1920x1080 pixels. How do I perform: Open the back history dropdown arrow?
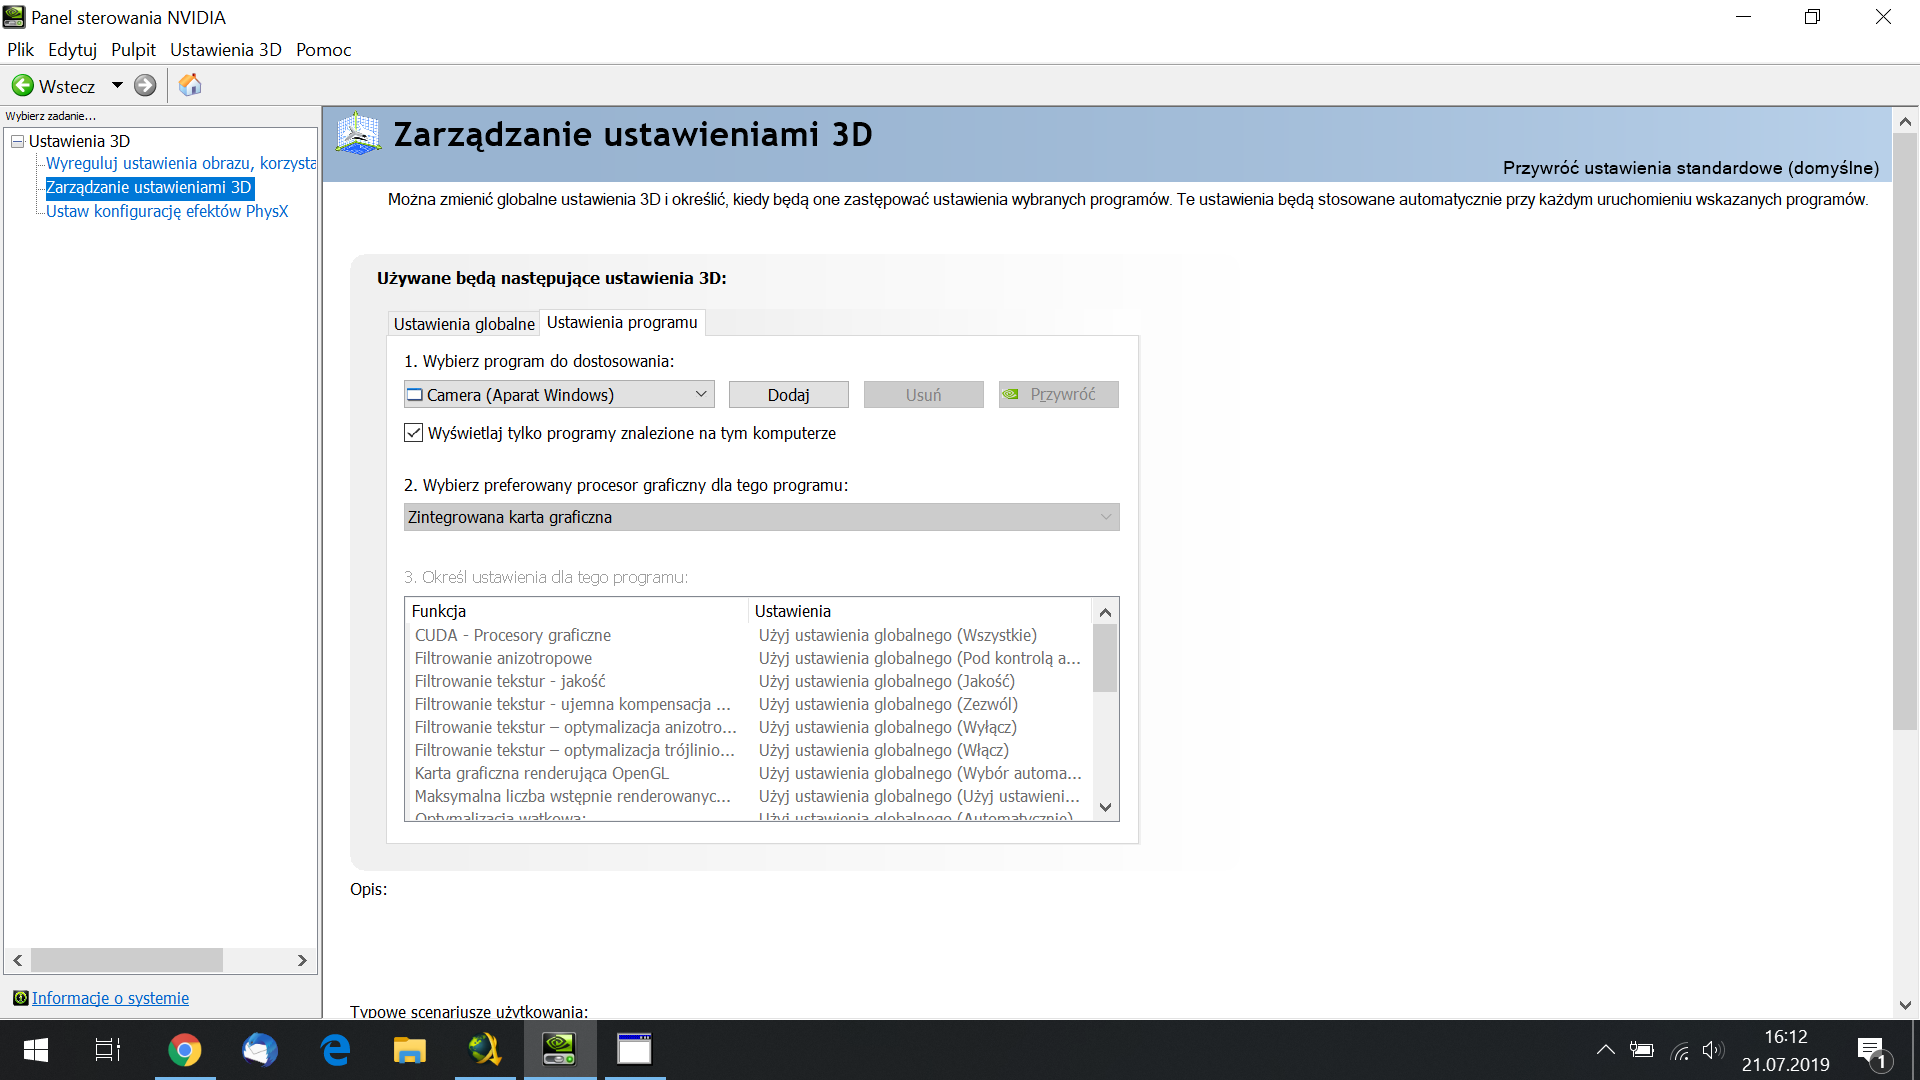pos(117,86)
